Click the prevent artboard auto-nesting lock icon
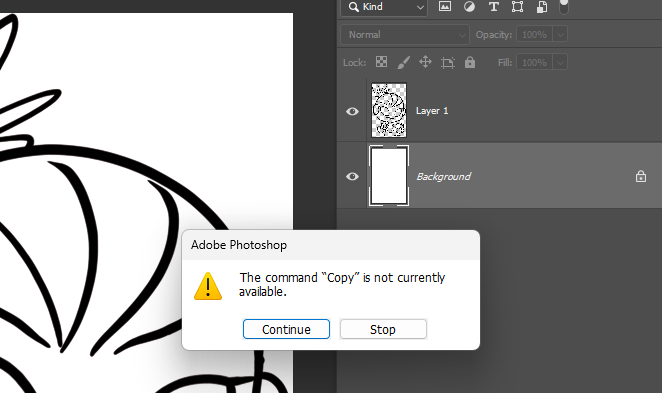 click(448, 62)
